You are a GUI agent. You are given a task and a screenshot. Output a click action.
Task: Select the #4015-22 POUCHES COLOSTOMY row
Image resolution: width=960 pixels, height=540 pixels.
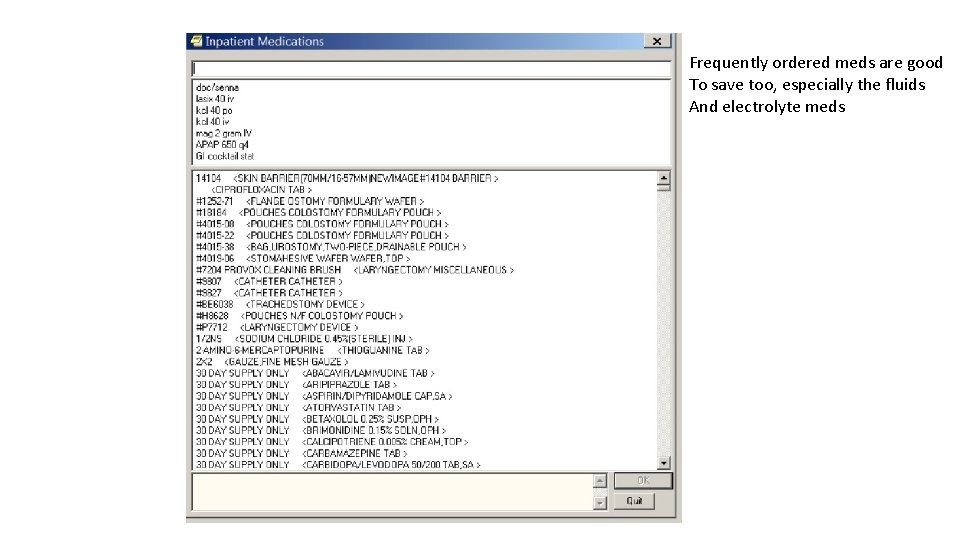pyautogui.click(x=322, y=235)
